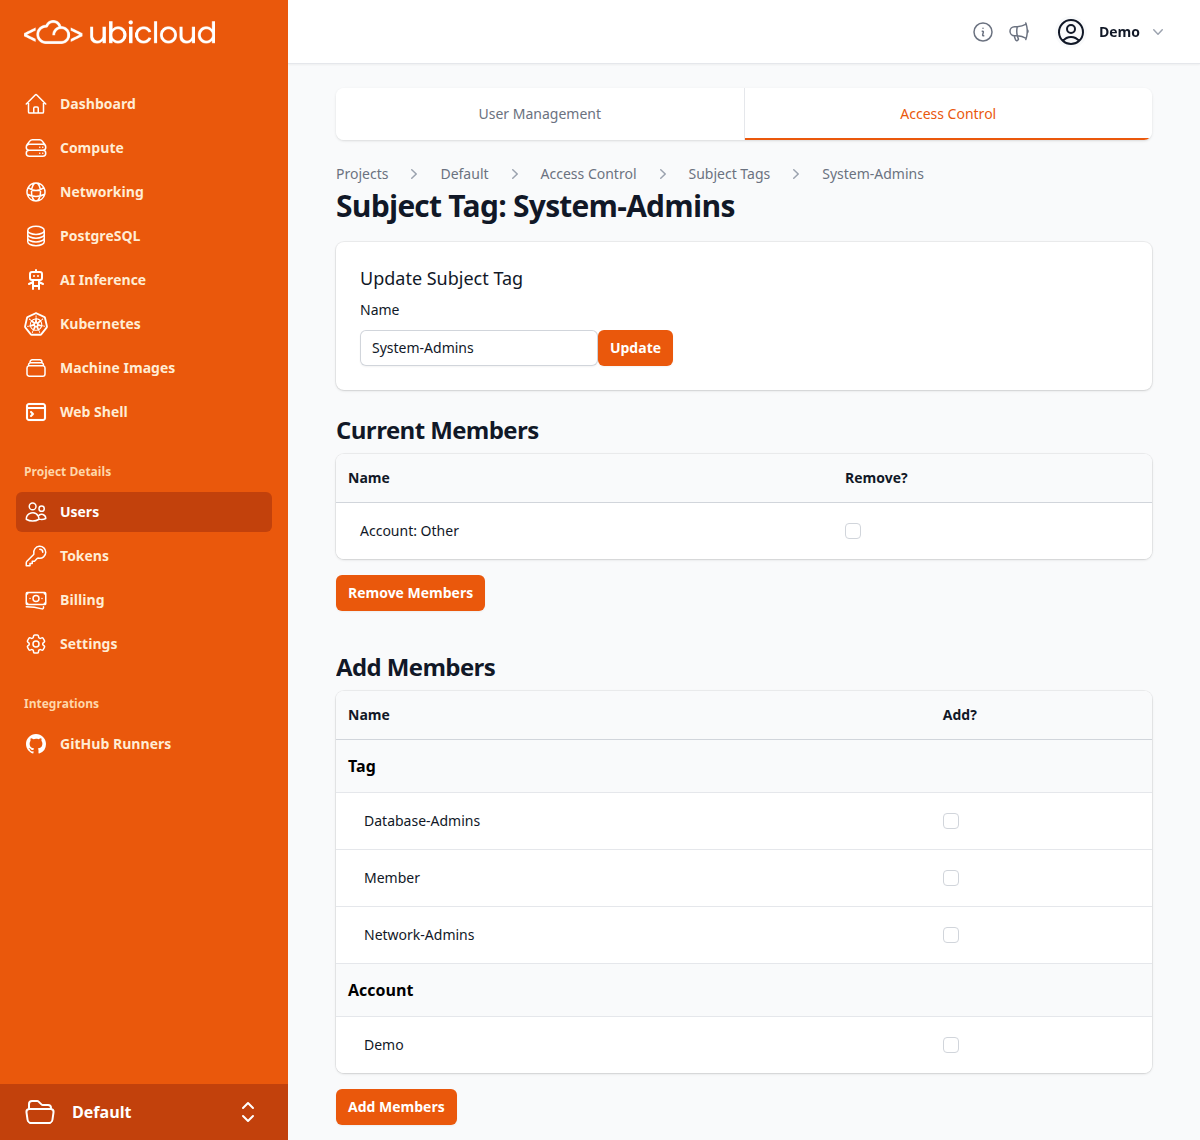Click the GitHub Runners octocat icon

pyautogui.click(x=36, y=744)
